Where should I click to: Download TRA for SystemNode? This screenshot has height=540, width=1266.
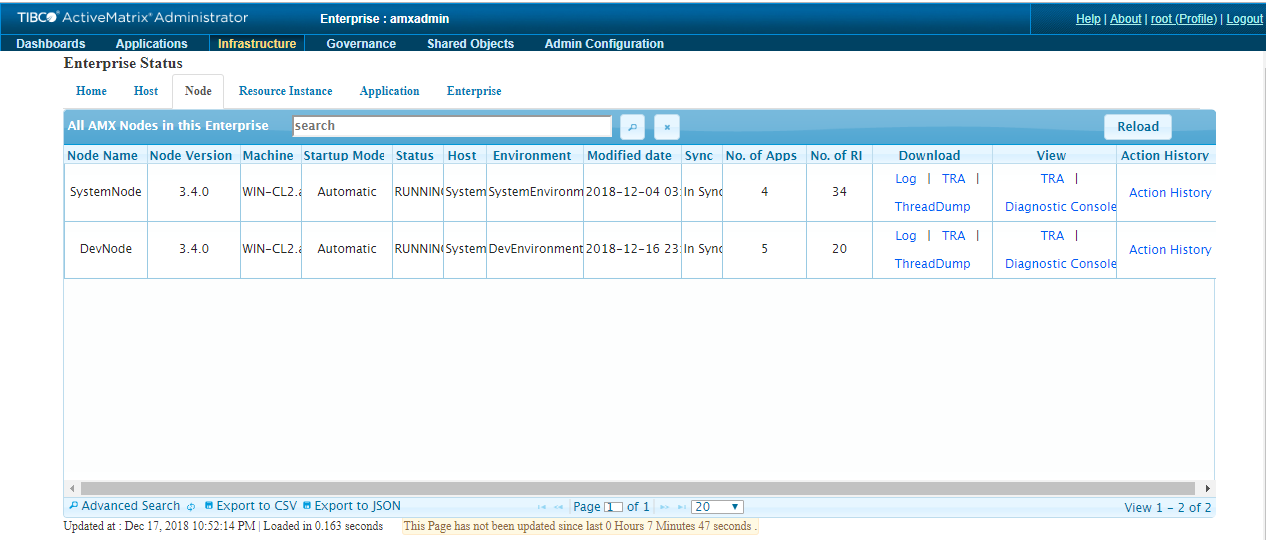[954, 178]
